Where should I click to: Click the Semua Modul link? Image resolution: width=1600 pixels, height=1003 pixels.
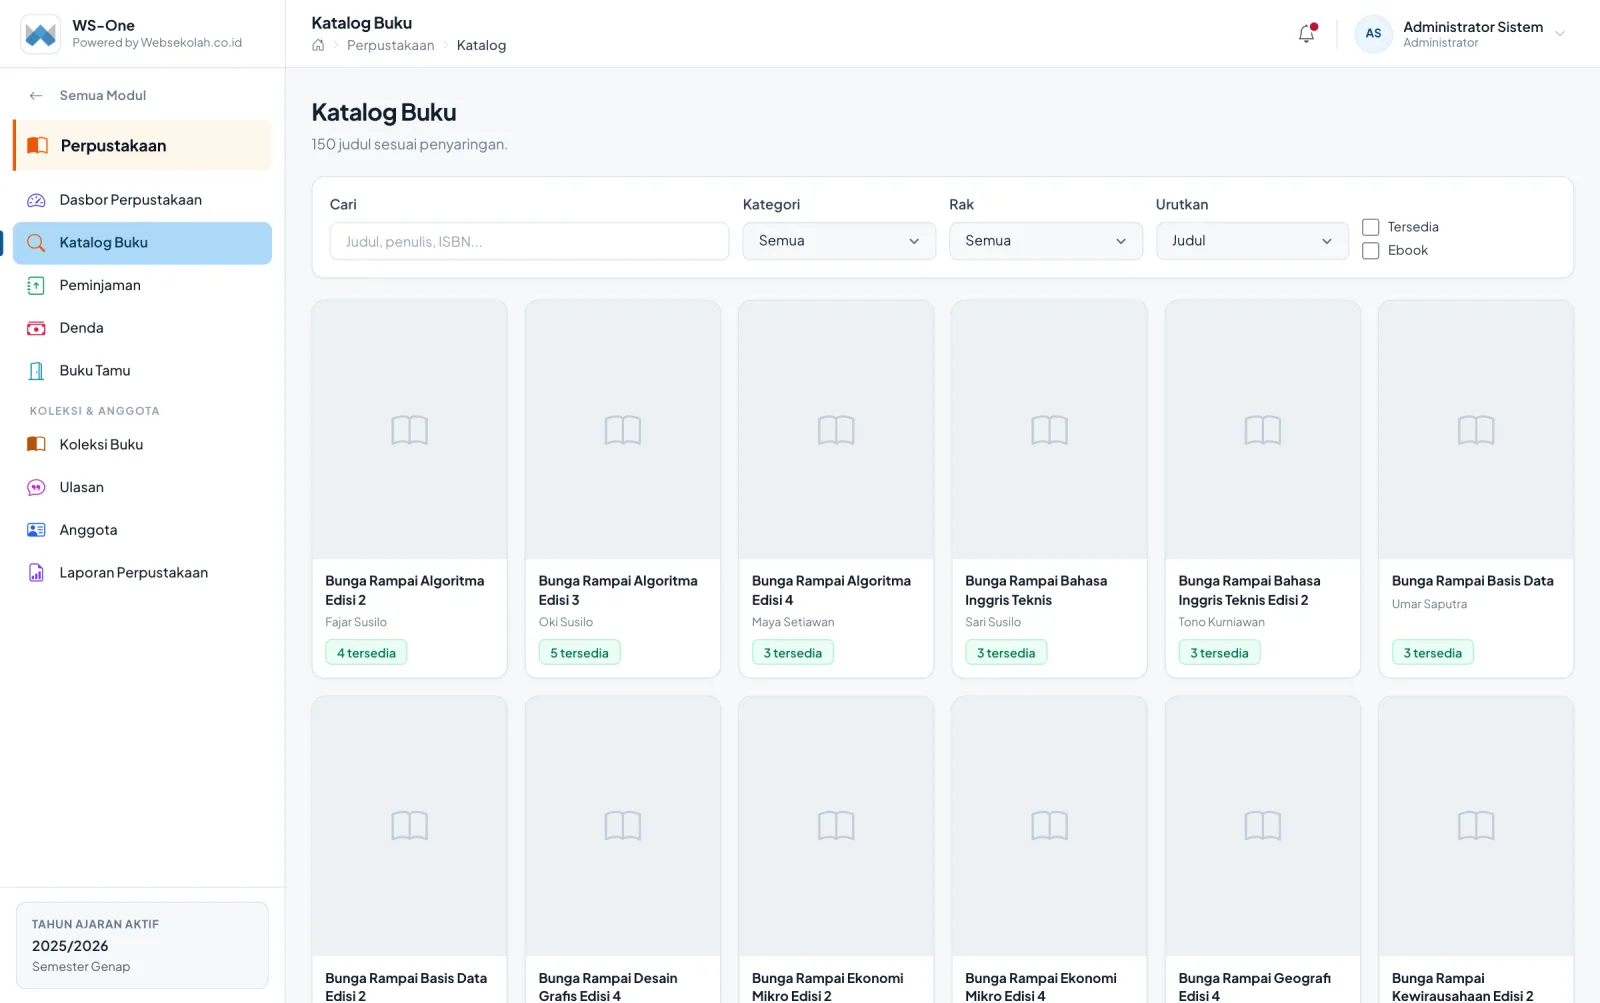[103, 96]
